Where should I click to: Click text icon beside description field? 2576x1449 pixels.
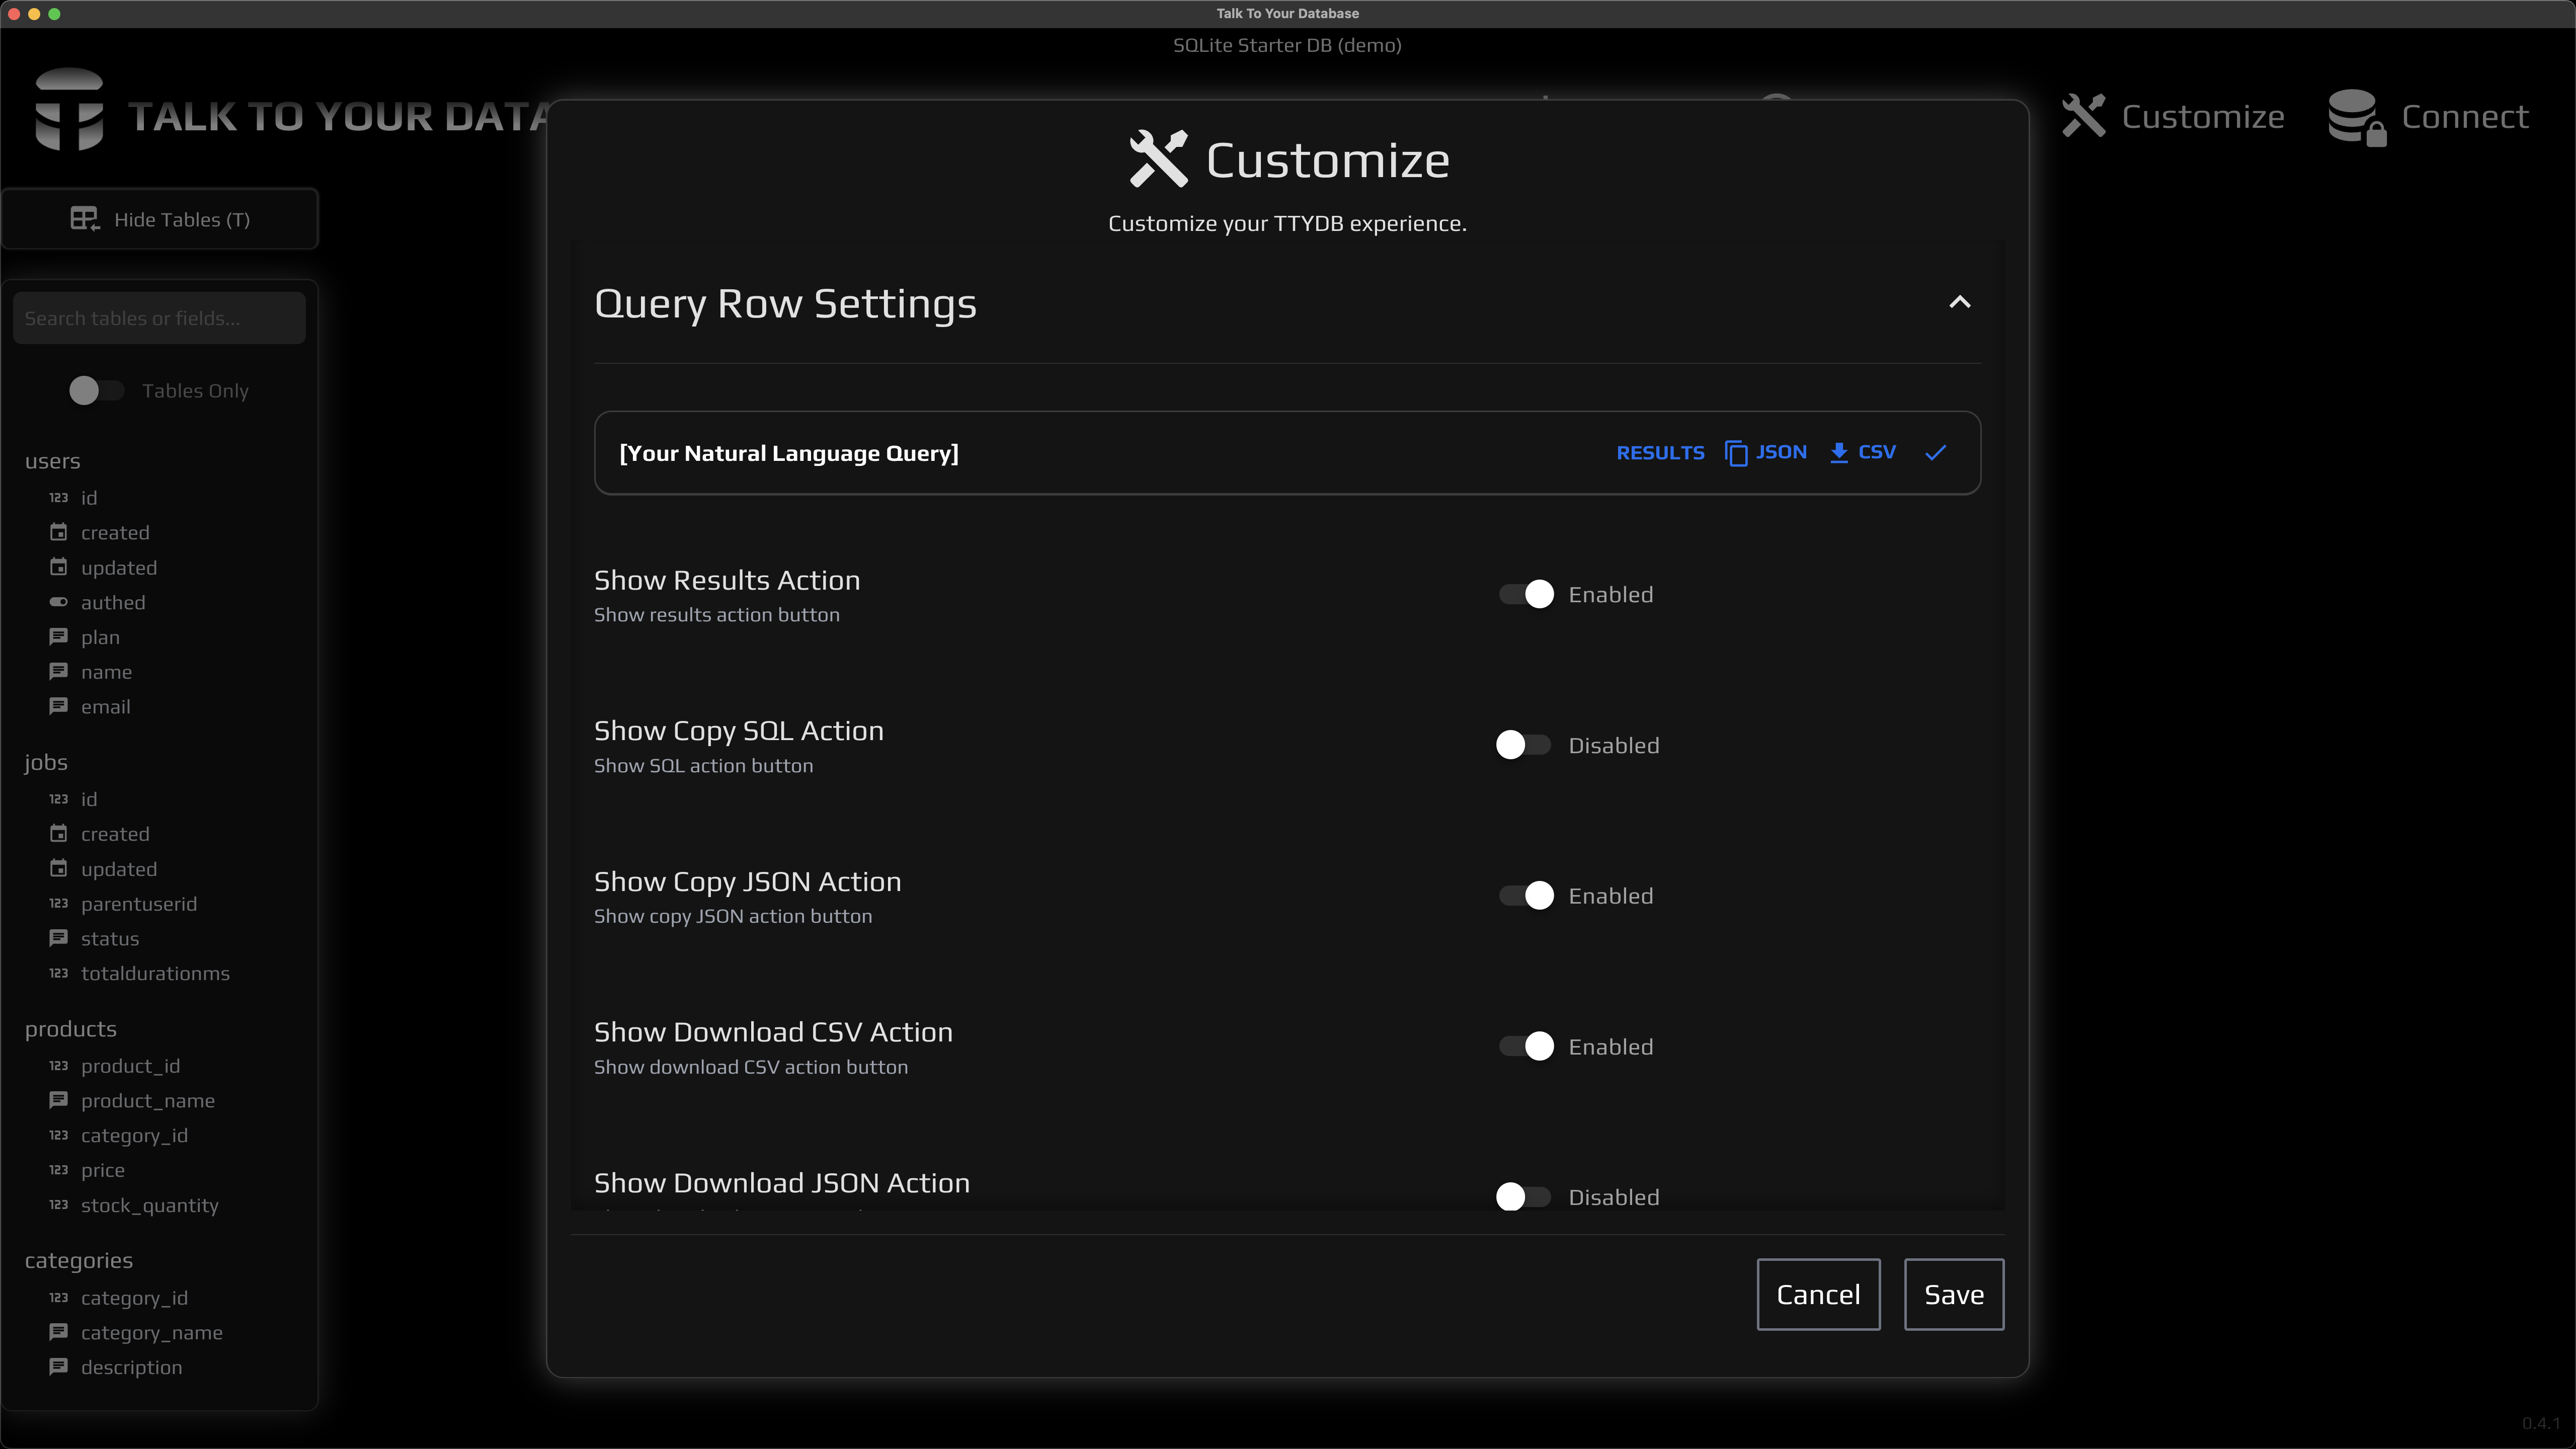coord(59,1366)
